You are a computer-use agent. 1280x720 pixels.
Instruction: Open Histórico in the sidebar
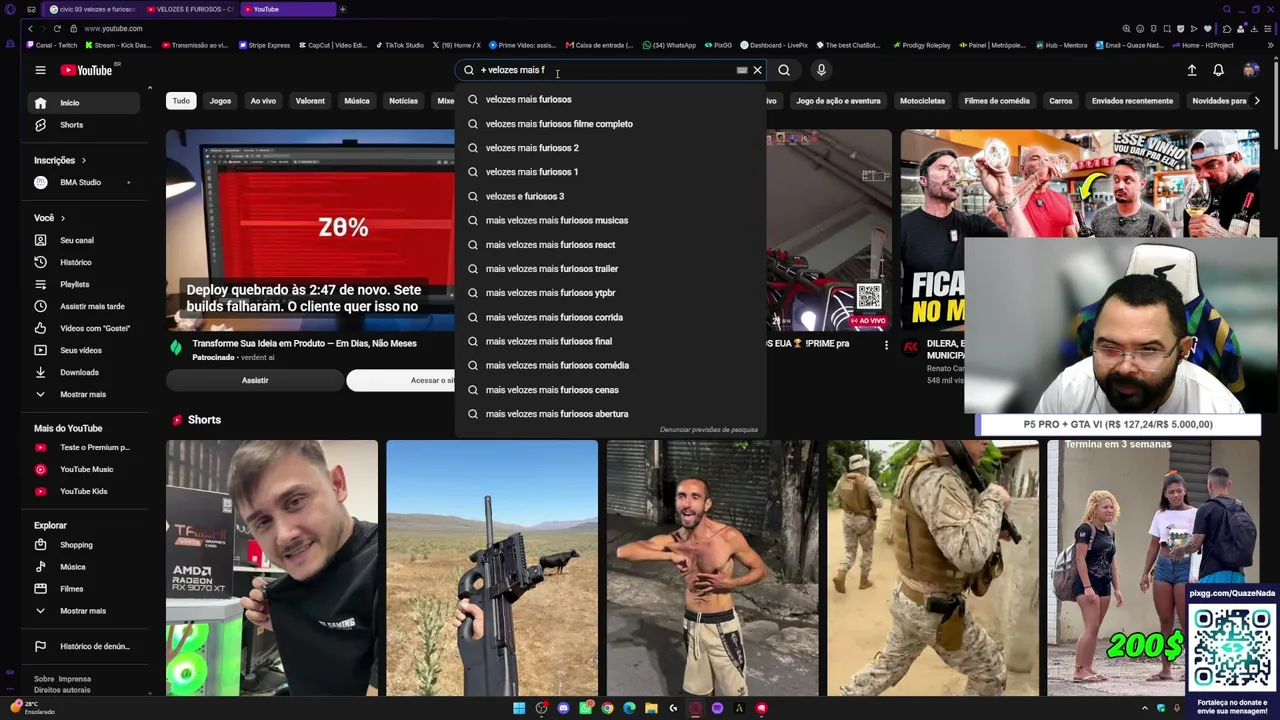(x=85, y=262)
